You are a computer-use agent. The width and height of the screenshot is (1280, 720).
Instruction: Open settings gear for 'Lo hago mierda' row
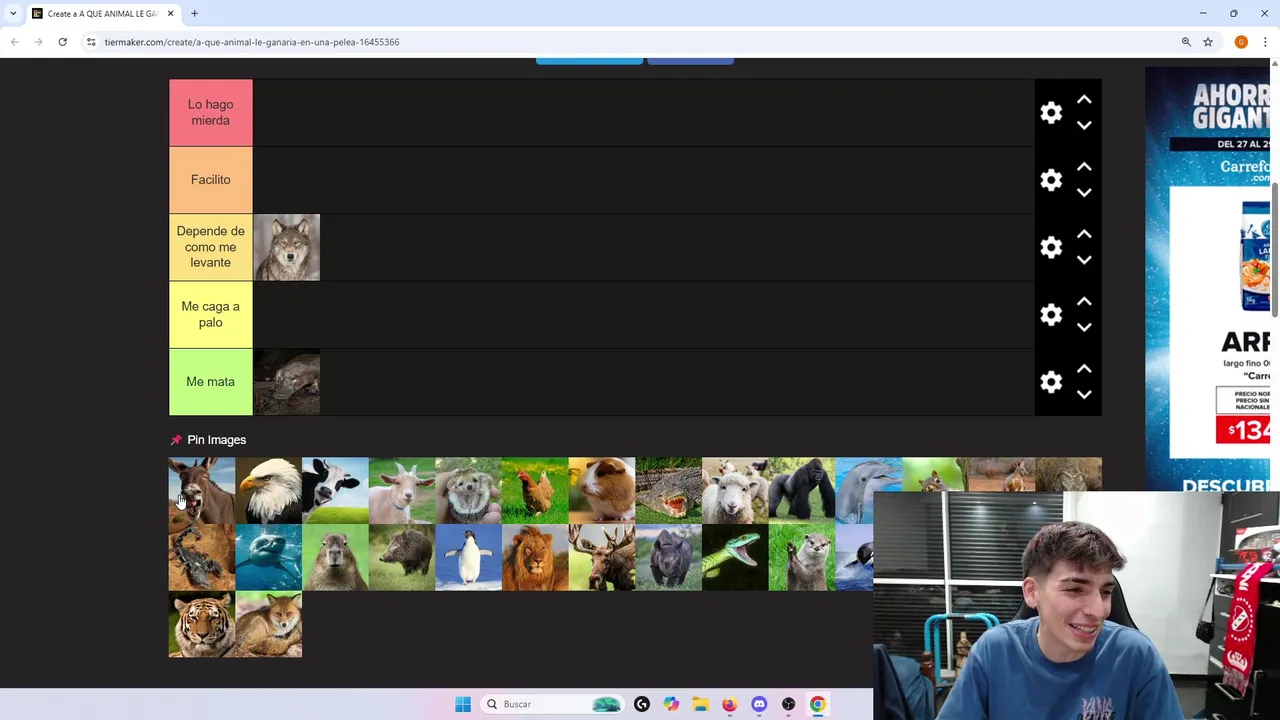1050,113
